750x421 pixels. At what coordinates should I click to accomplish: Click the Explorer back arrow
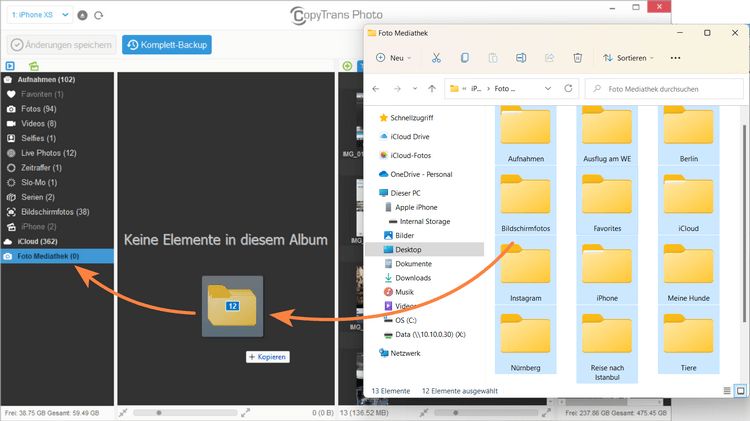[376, 89]
